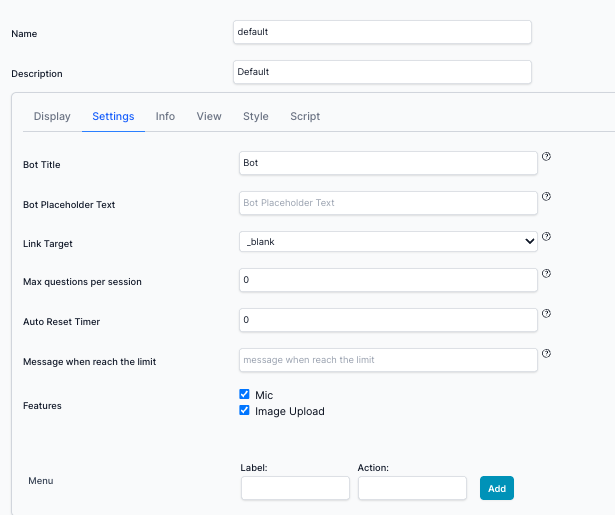The height and width of the screenshot is (515, 615).
Task: Show help icon for Auto Reset Timer
Action: click(546, 313)
